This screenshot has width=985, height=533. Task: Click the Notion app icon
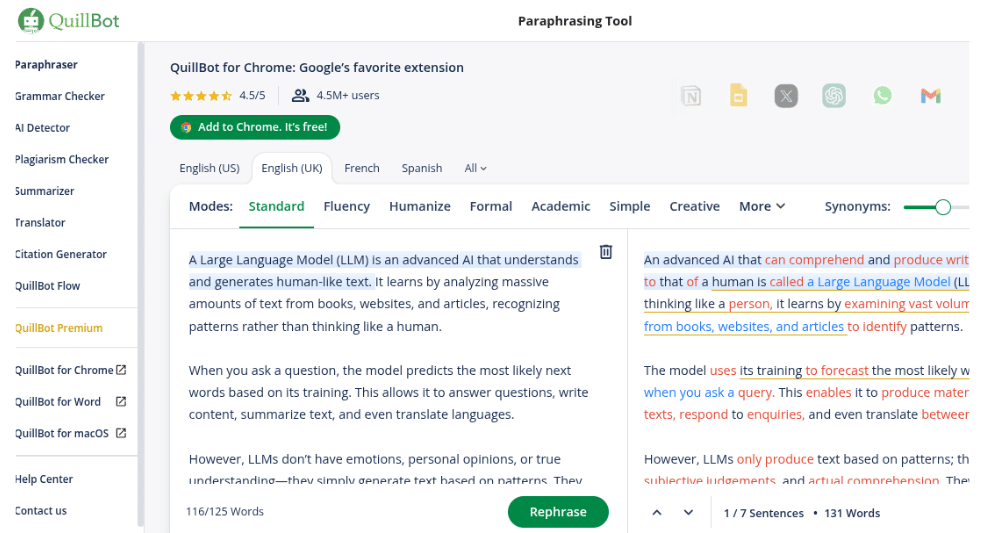(x=691, y=96)
